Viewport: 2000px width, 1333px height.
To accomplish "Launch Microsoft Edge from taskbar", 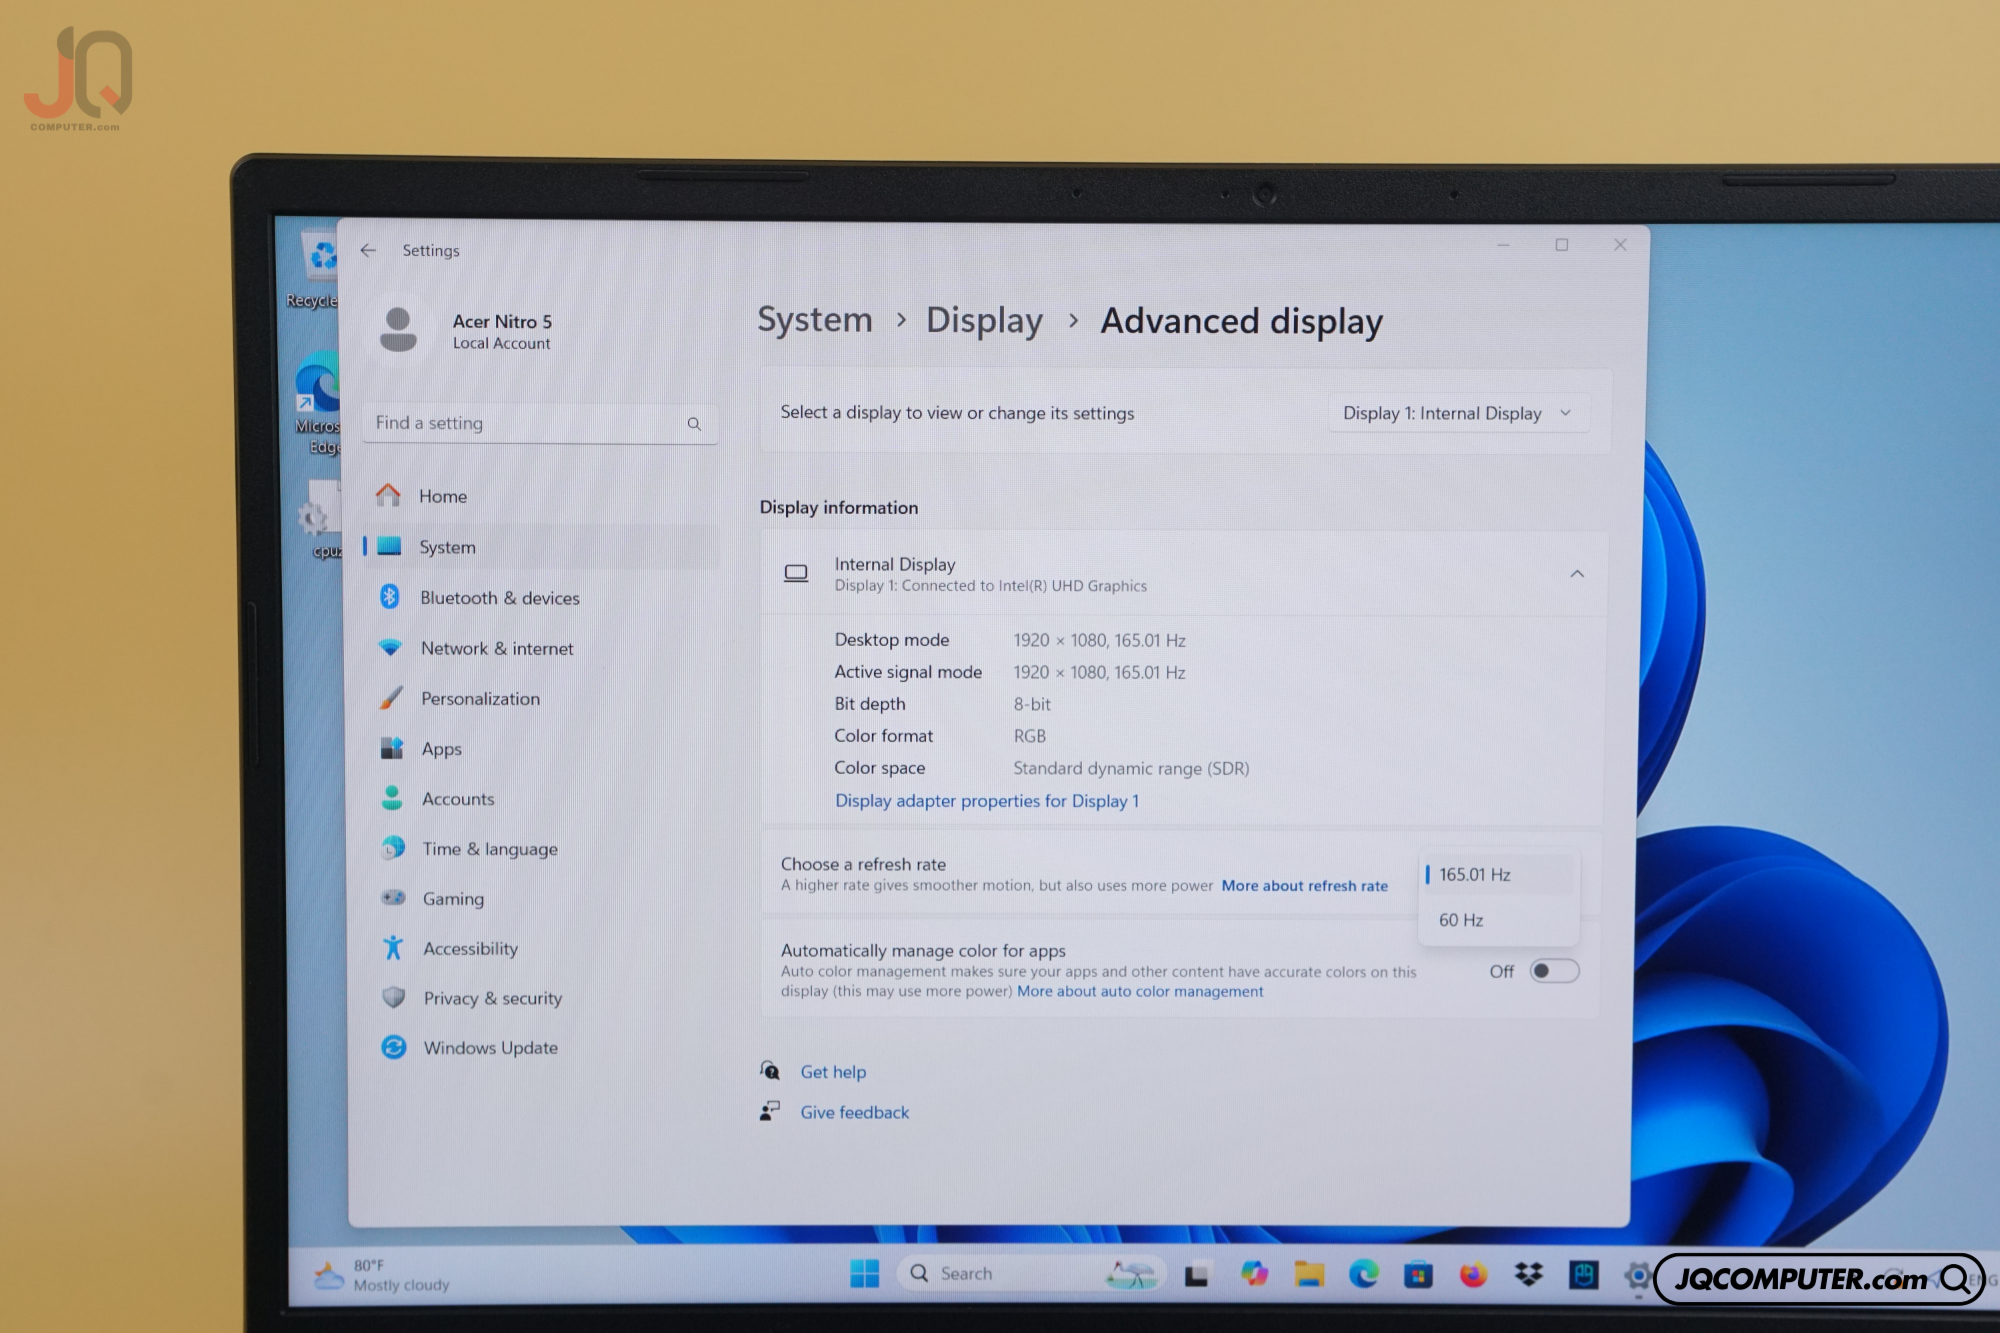I will pyautogui.click(x=1363, y=1274).
